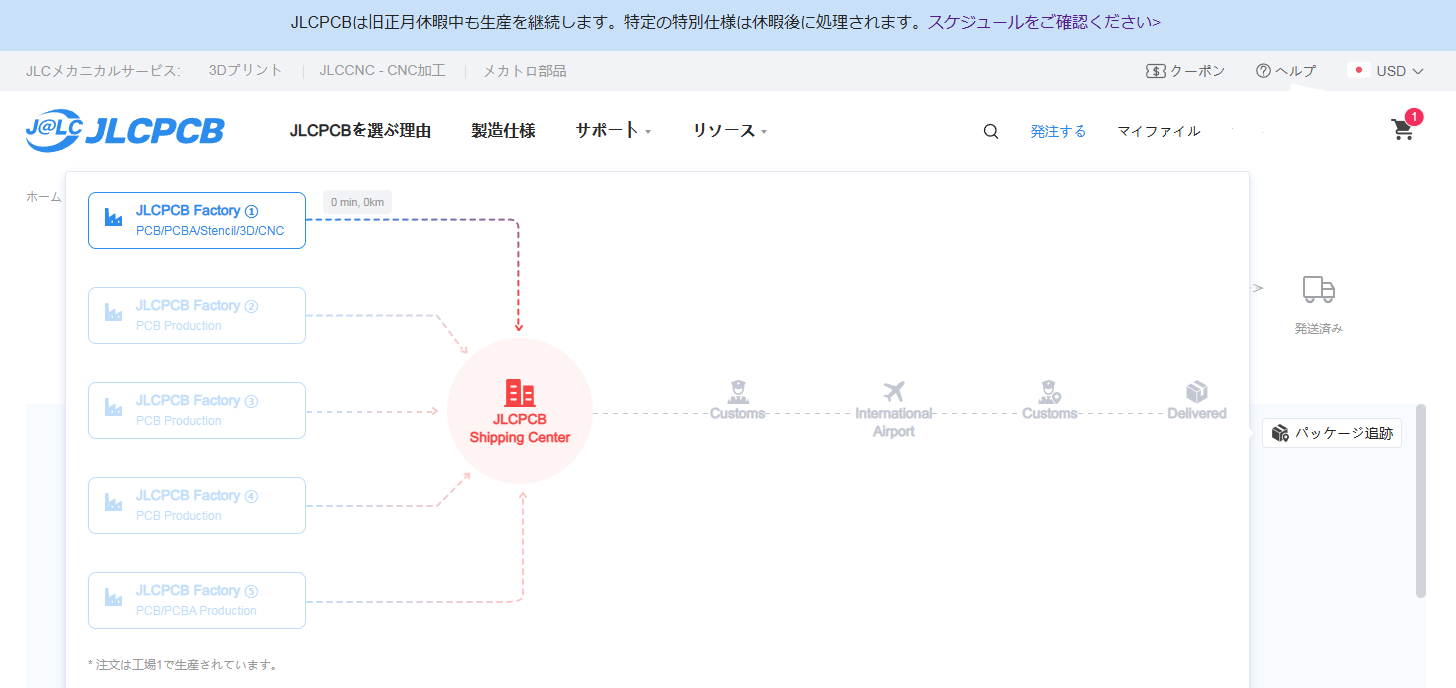
Task: Select the JLCPCB Factory ③ PCB Production card
Action: point(197,410)
